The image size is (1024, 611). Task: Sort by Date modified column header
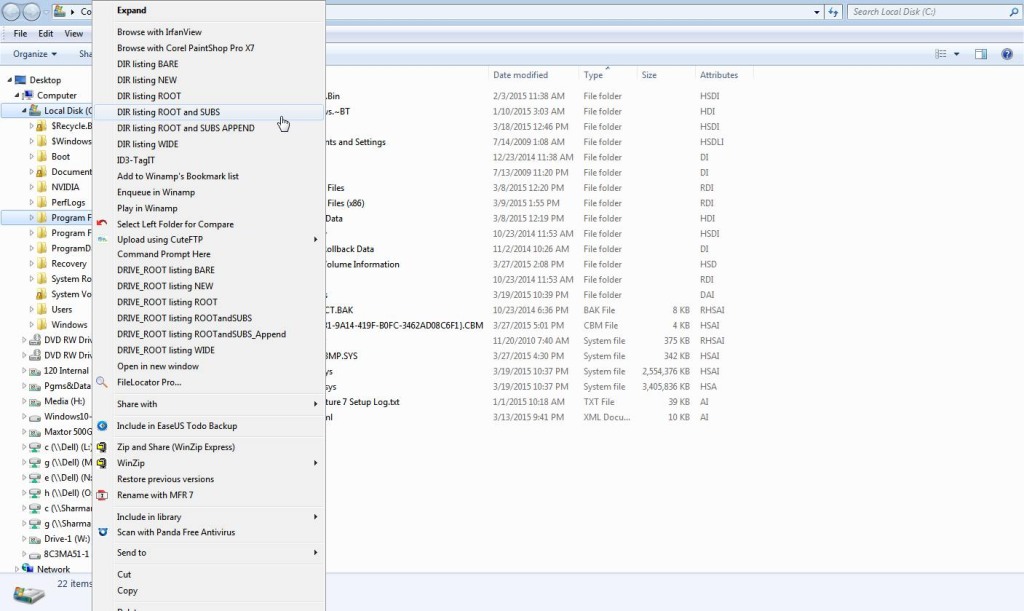point(521,75)
